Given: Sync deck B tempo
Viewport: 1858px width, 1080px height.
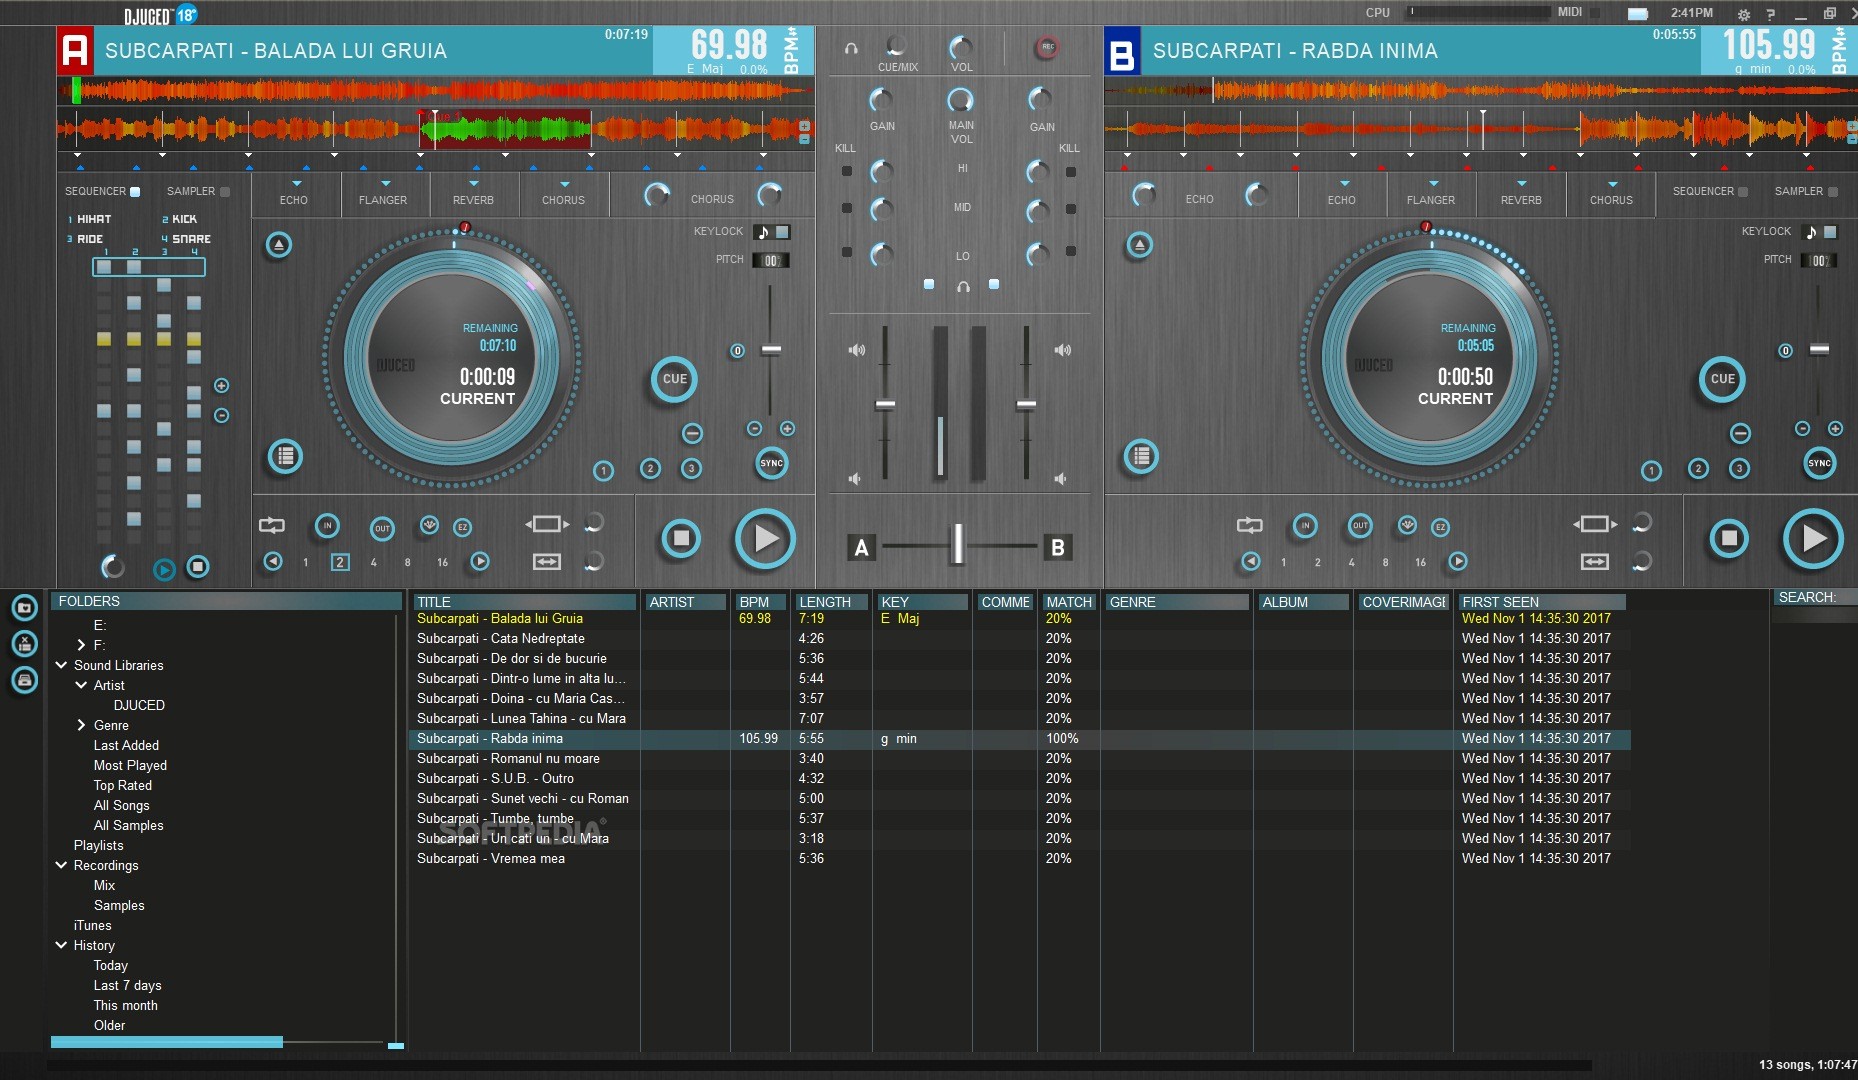Looking at the screenshot, I should (1820, 463).
